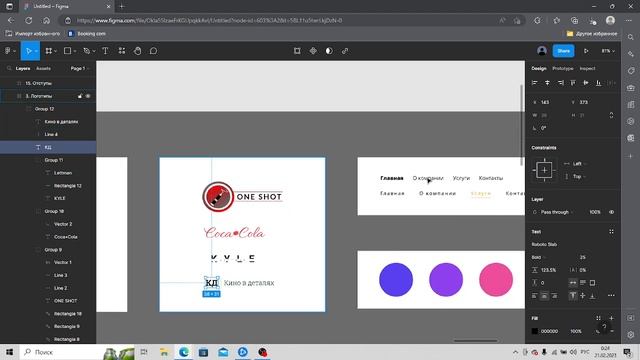Set text align center in Text section
This screenshot has height=360, width=640.
(544, 296)
